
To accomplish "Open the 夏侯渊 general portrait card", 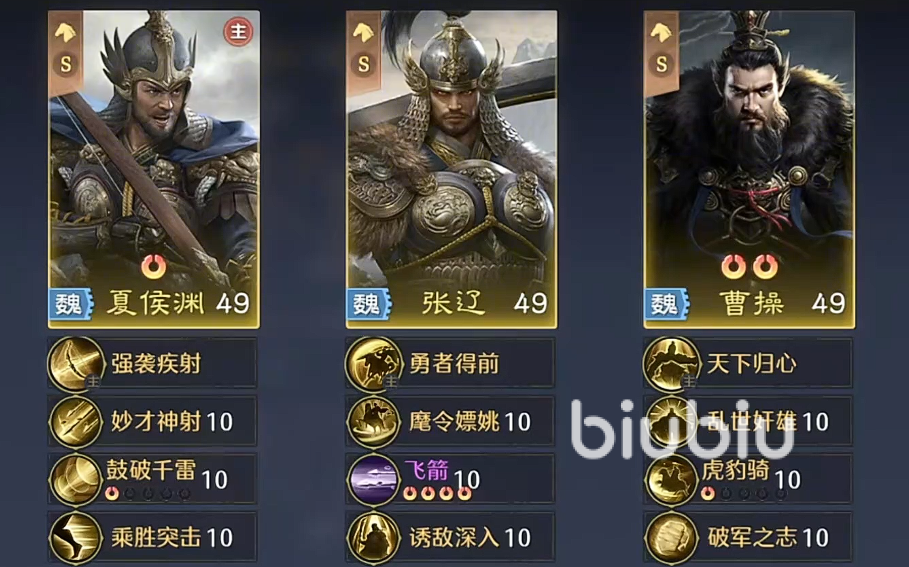I will point(154,169).
